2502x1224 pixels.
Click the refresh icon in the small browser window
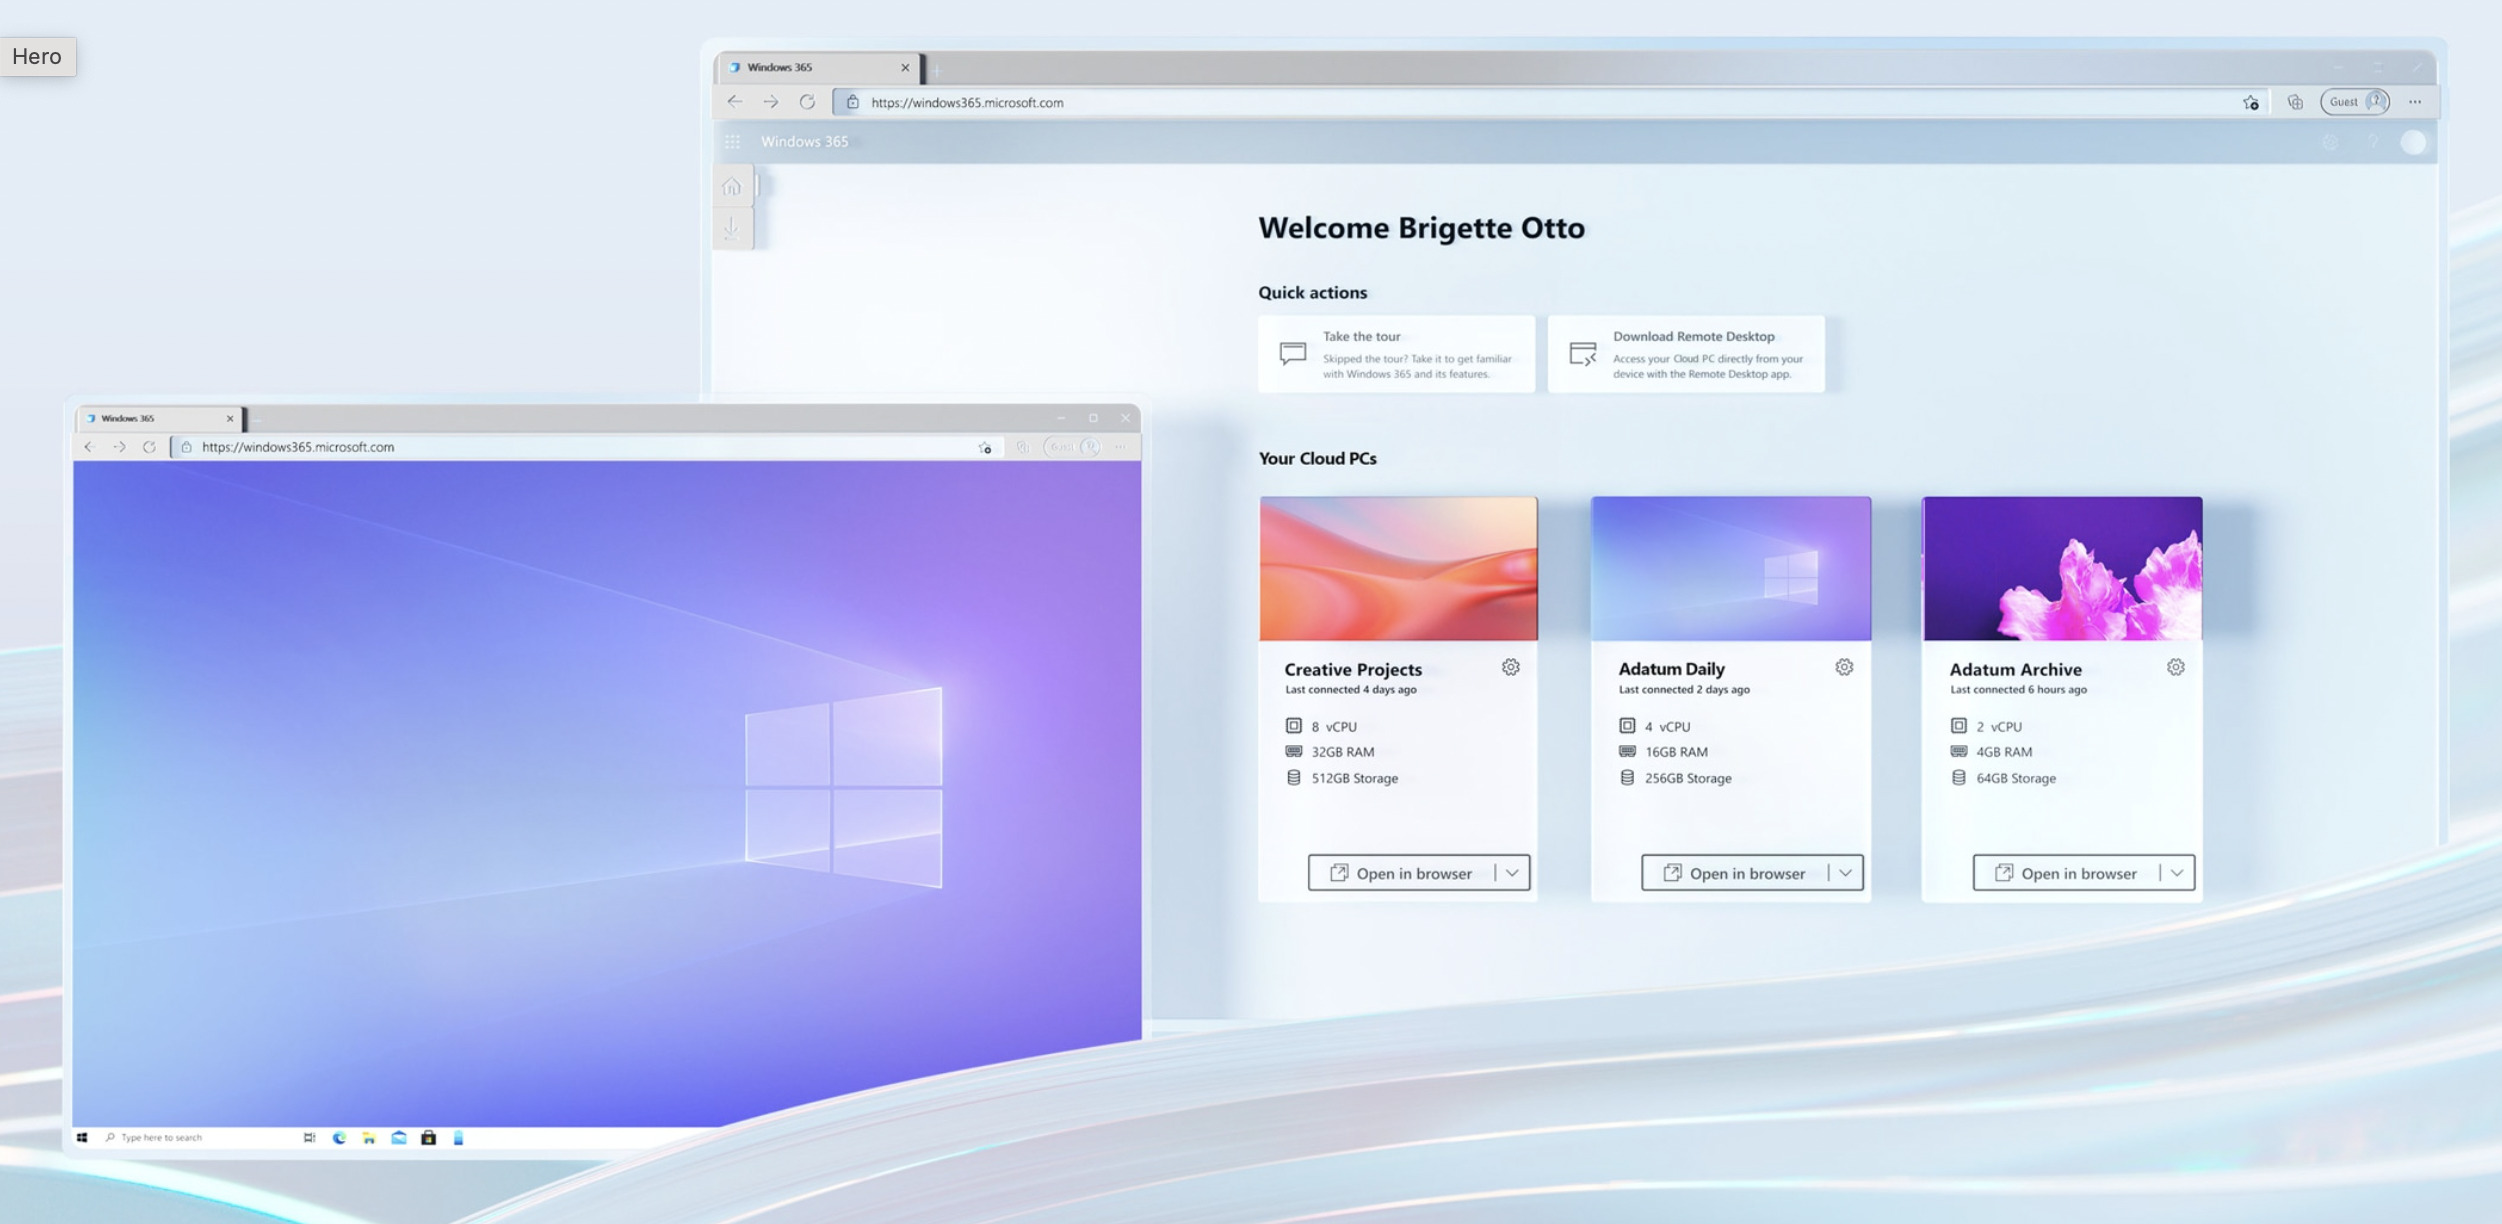coord(149,447)
